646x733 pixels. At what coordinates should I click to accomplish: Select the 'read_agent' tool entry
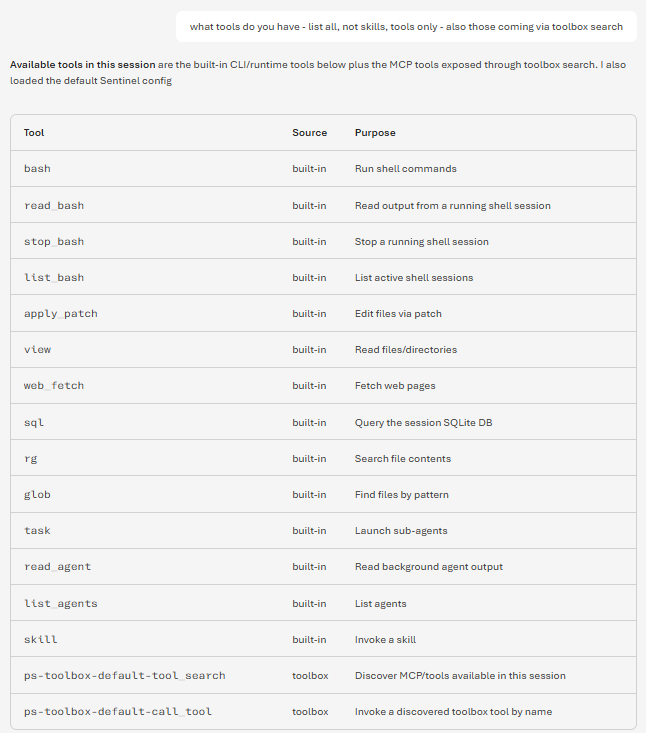(57, 567)
